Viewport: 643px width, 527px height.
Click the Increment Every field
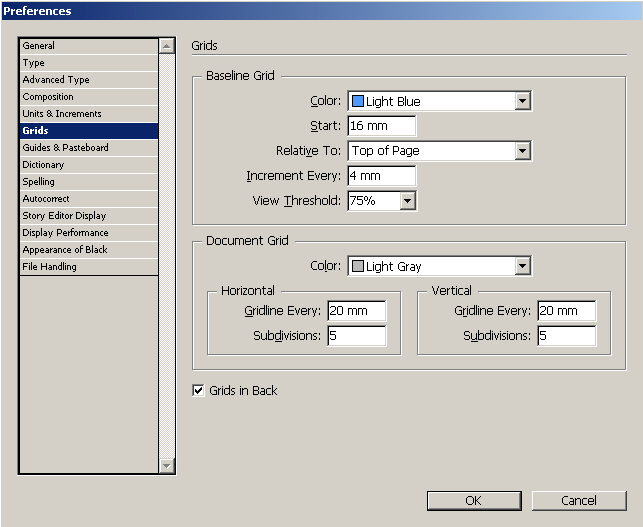381,176
